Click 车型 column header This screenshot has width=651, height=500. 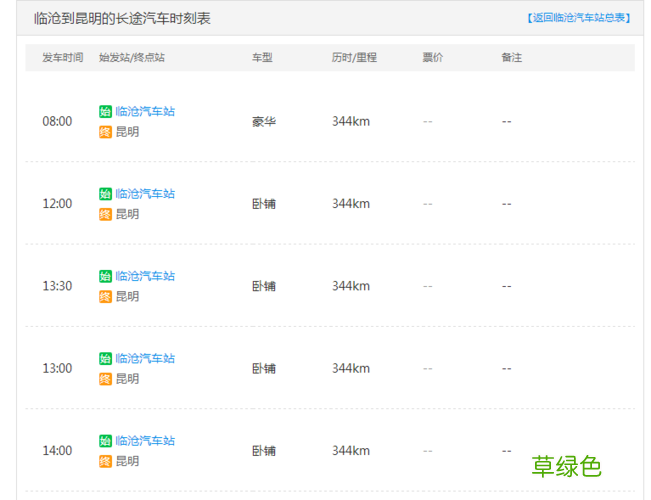coord(262,57)
